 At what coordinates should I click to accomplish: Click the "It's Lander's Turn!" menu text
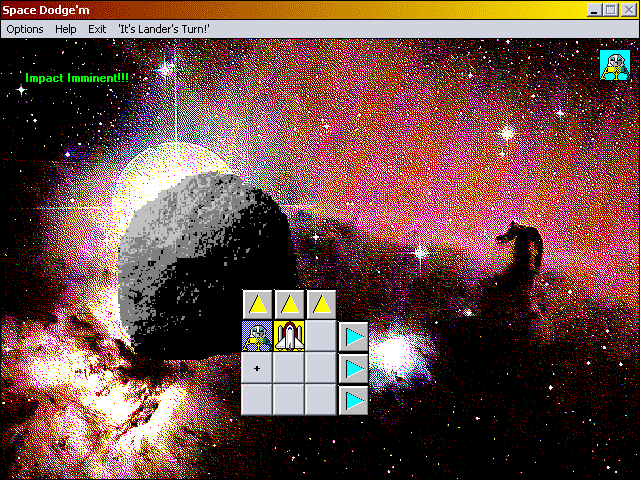coord(163,29)
